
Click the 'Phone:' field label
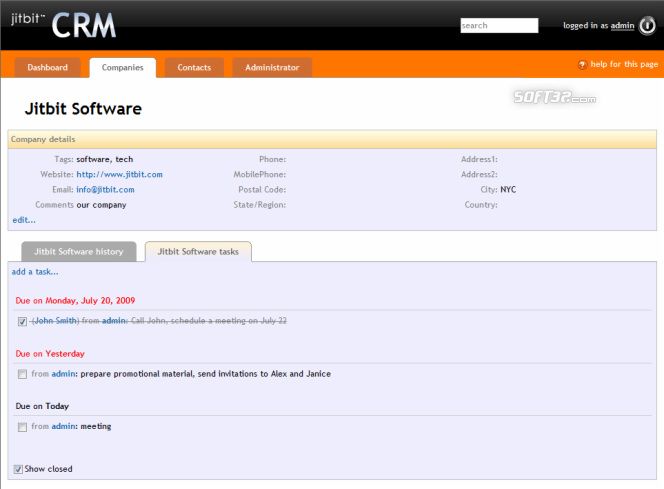click(x=272, y=159)
